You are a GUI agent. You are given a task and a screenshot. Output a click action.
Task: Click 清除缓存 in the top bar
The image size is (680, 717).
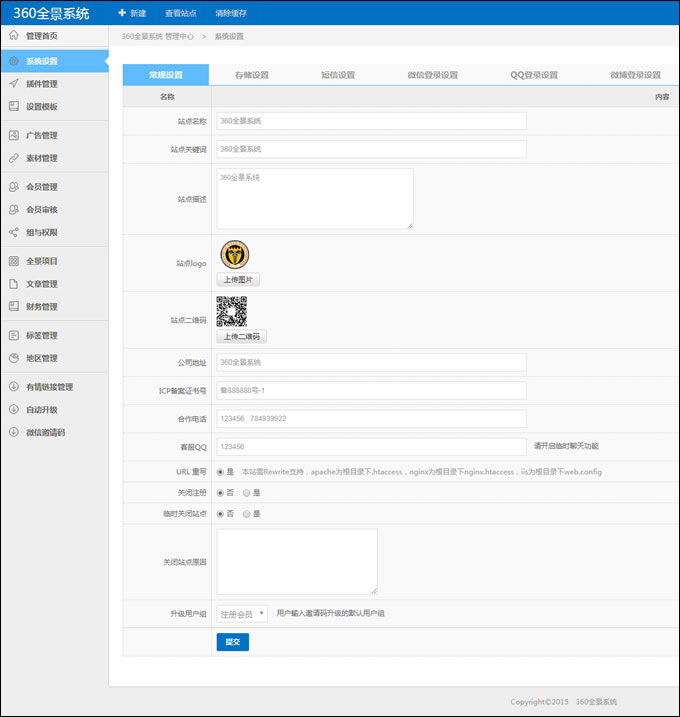point(231,13)
